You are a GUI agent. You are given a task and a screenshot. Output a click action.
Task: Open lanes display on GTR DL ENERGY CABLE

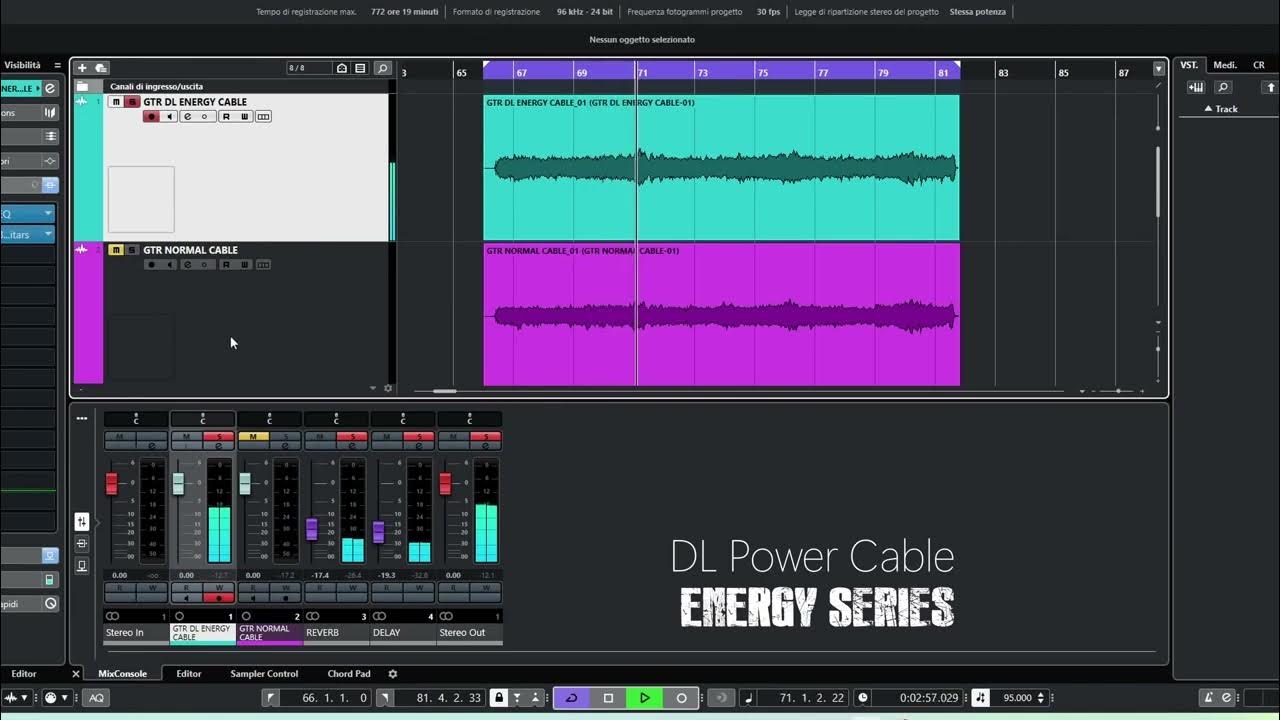263,117
